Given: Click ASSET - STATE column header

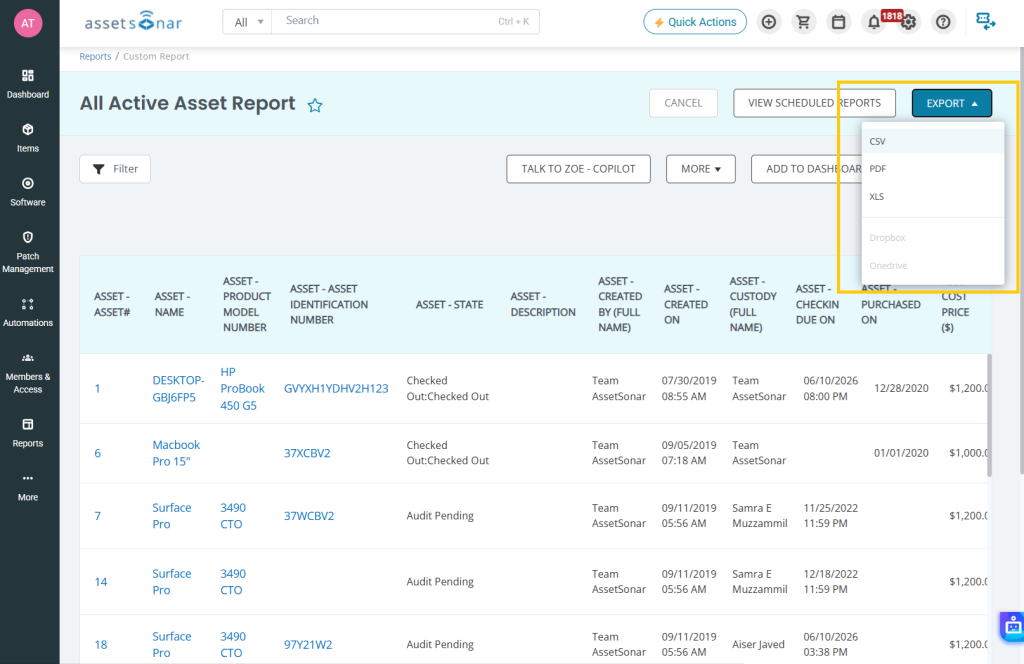Looking at the screenshot, I should coord(449,304).
